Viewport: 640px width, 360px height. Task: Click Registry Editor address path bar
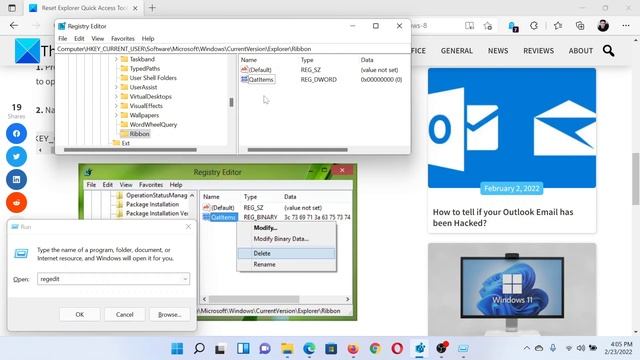pos(233,49)
